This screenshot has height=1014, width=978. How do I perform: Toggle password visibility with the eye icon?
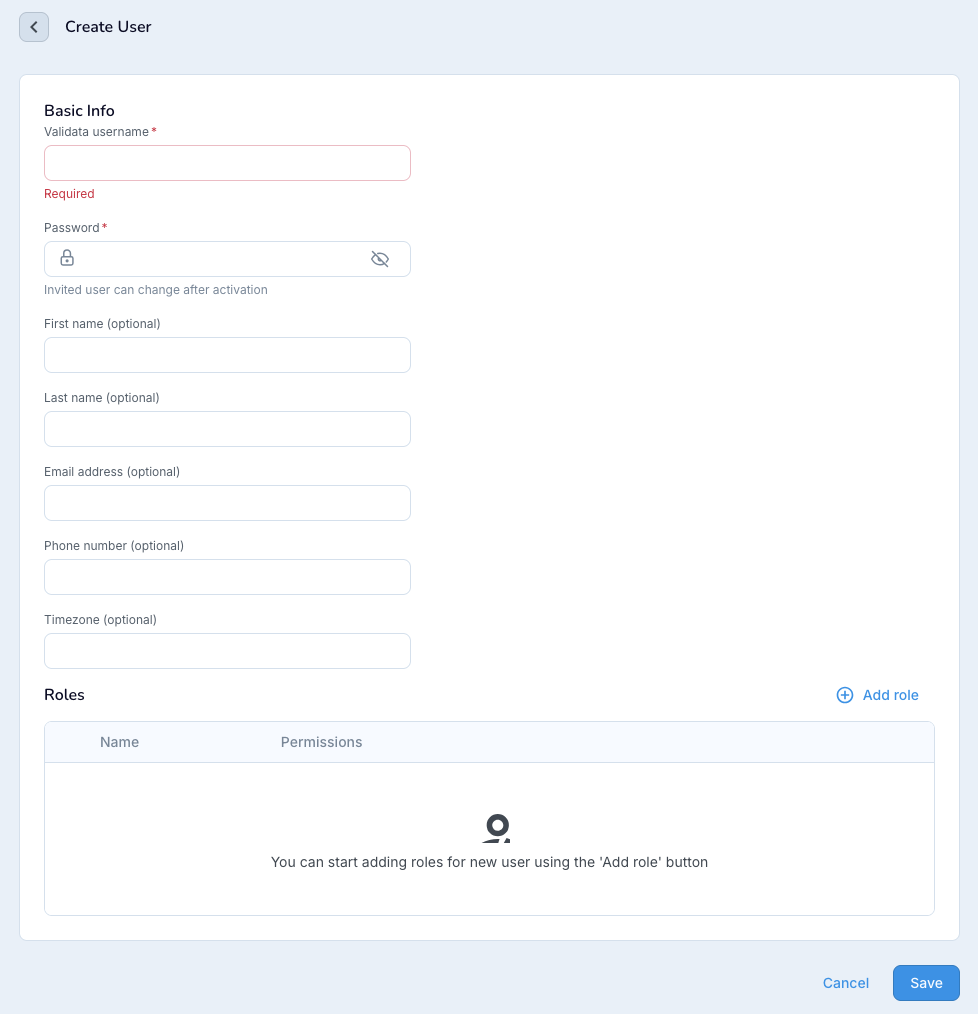(380, 258)
